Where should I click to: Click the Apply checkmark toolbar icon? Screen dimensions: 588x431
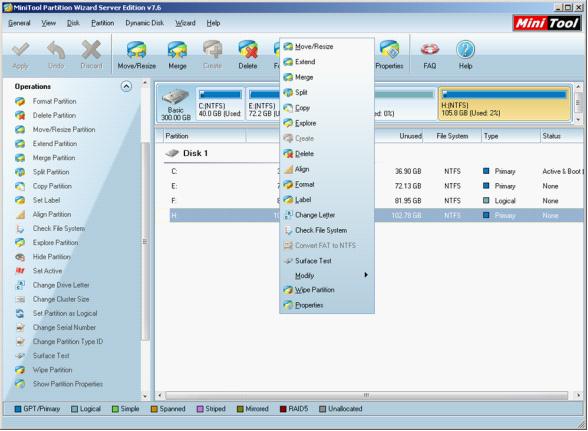click(x=20, y=50)
